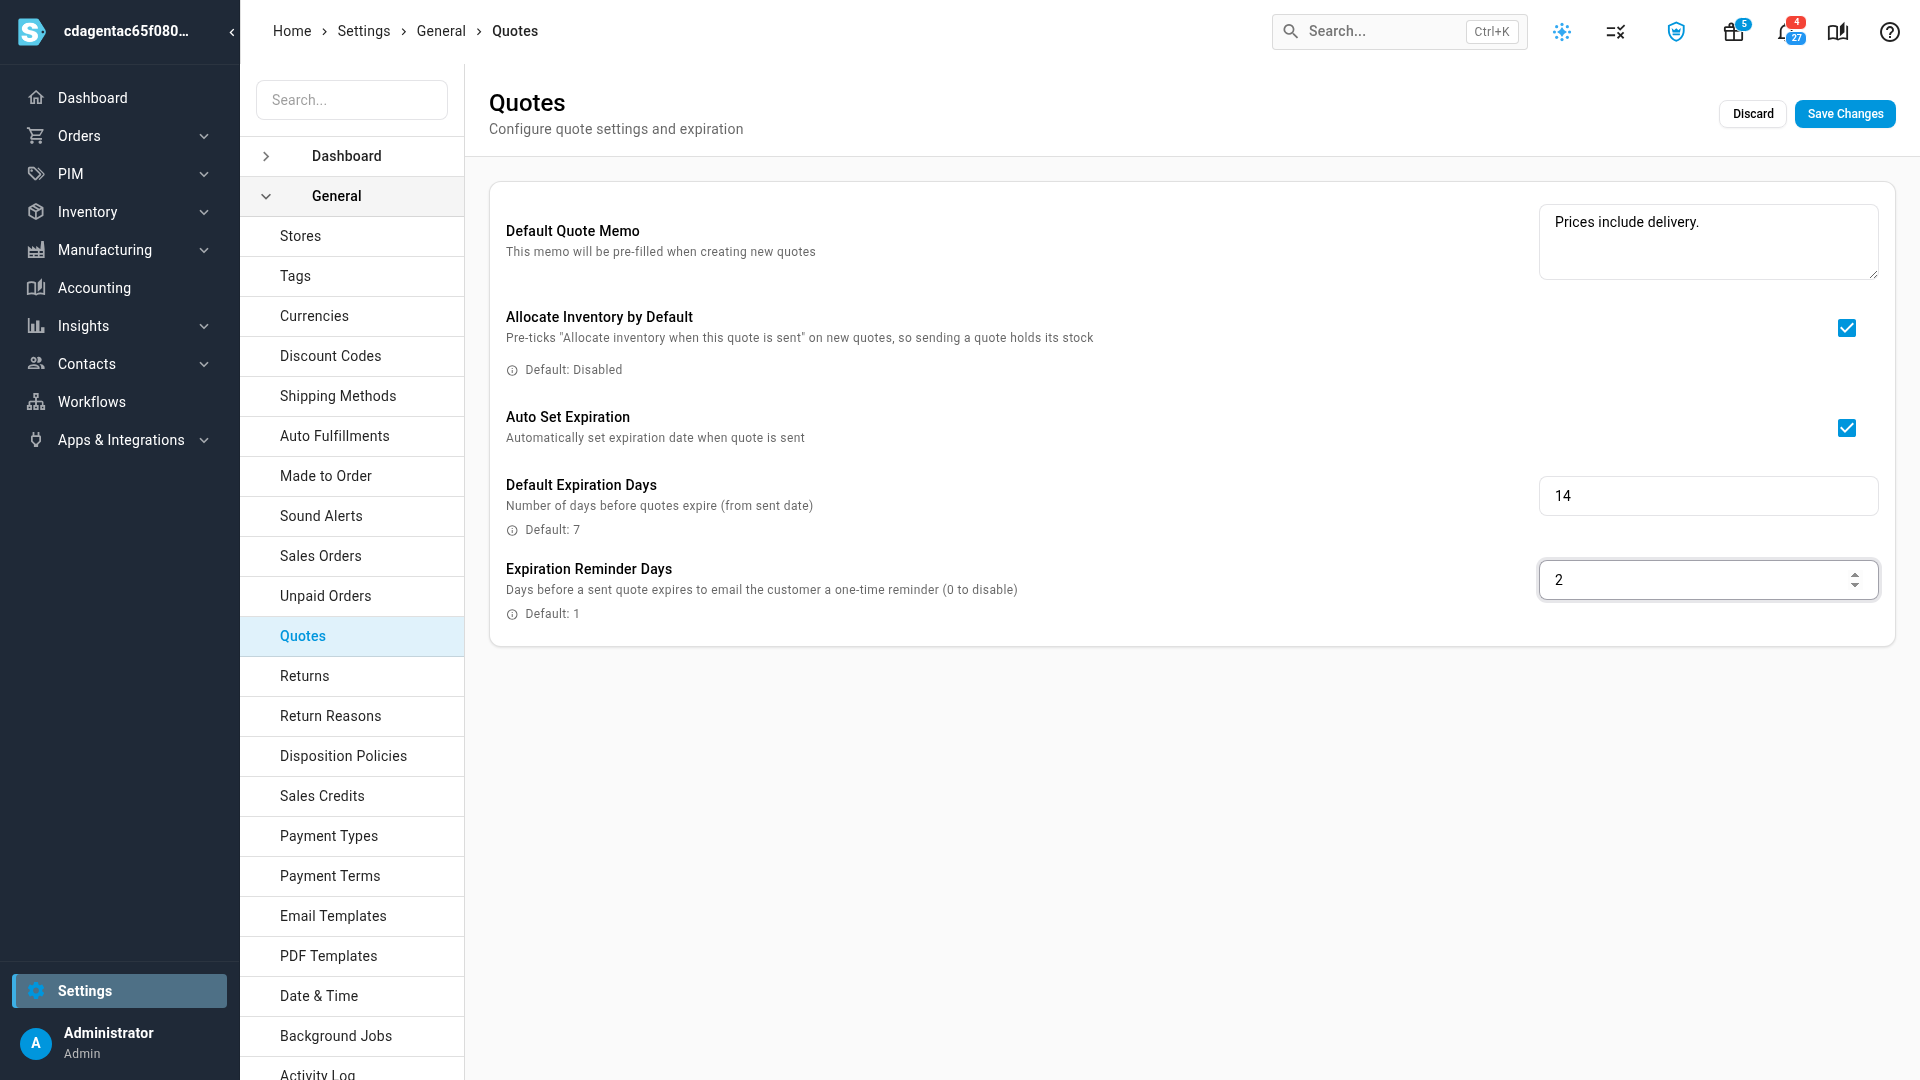Collapse the General settings section

click(266, 196)
